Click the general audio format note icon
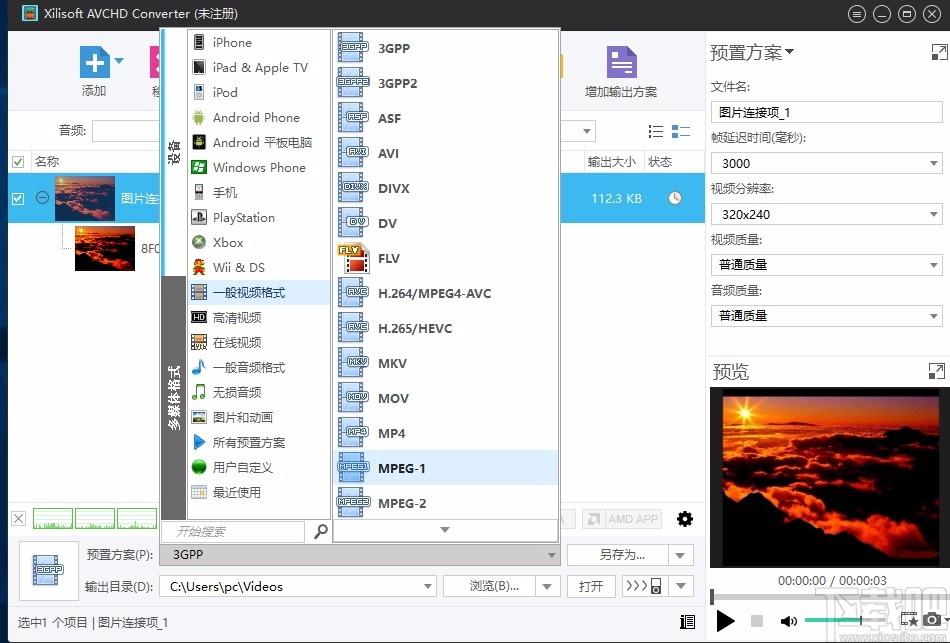The width and height of the screenshot is (950, 643). point(199,367)
